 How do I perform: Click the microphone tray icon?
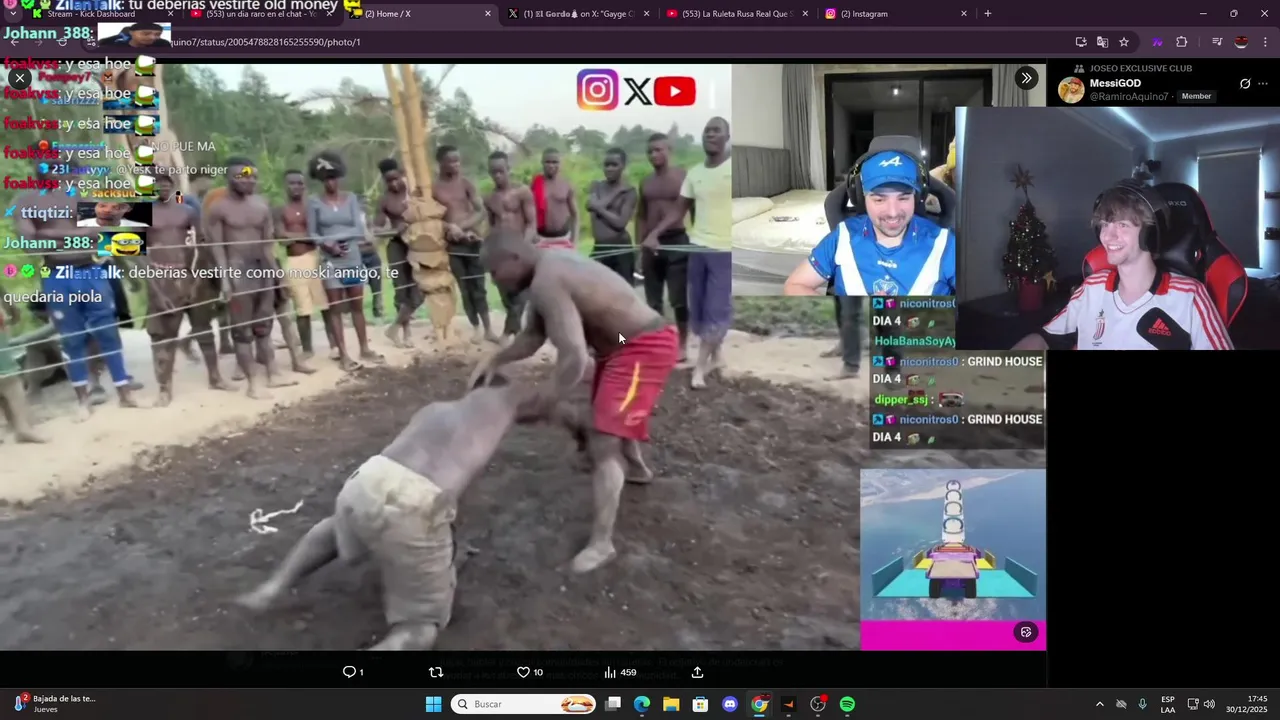[x=1142, y=704]
